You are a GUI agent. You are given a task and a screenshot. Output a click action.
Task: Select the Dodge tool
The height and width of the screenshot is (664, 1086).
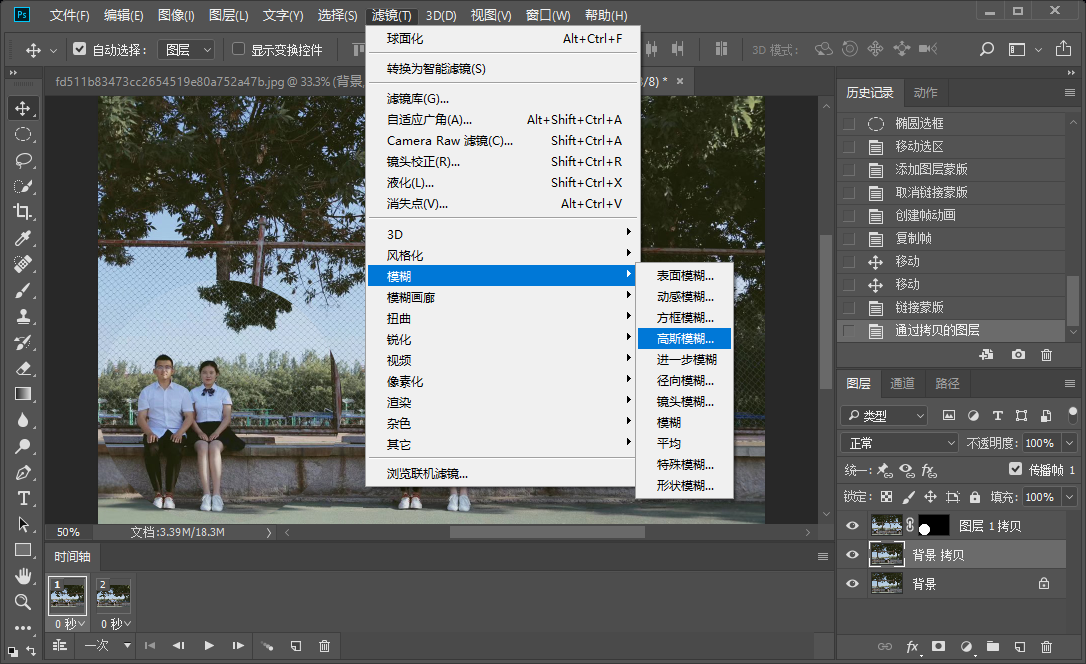pyautogui.click(x=23, y=447)
